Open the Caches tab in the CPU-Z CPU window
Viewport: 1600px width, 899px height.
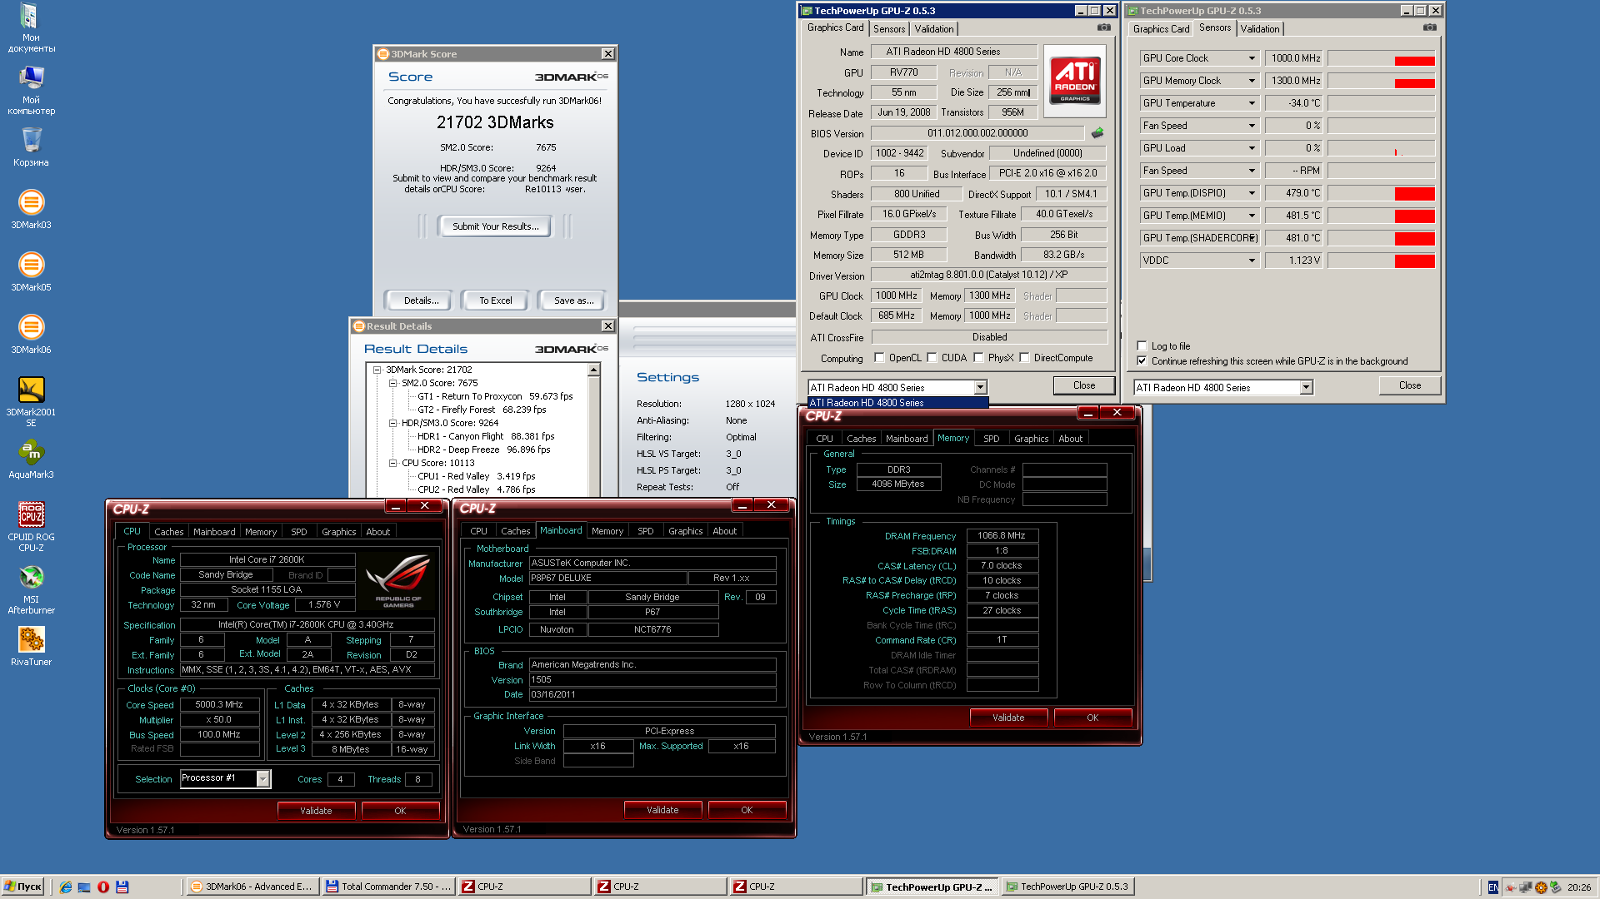169,532
